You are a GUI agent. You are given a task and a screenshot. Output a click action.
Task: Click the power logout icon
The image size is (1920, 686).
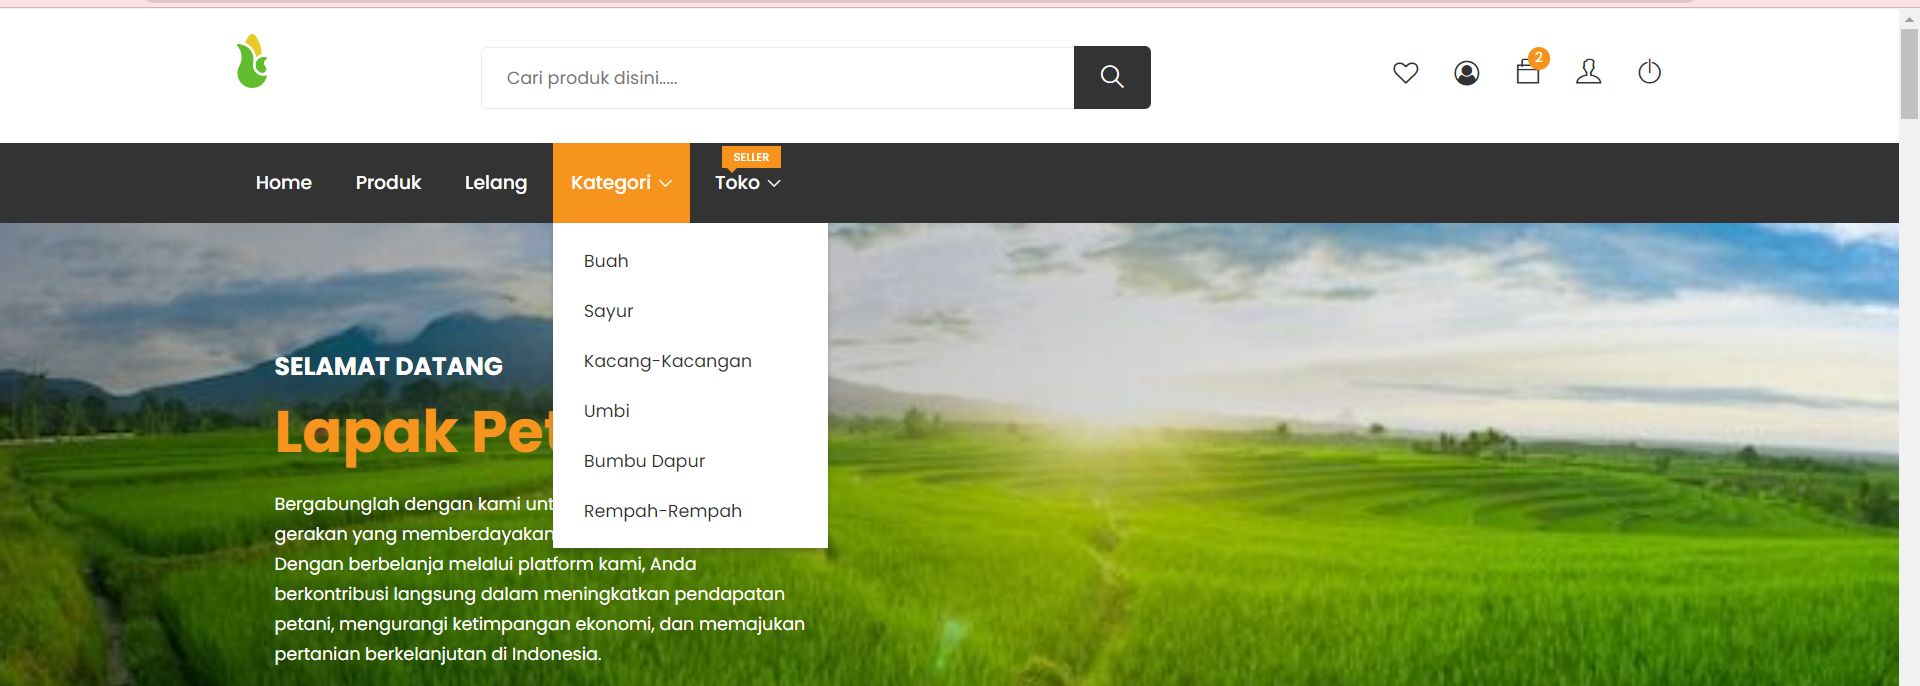point(1649,72)
